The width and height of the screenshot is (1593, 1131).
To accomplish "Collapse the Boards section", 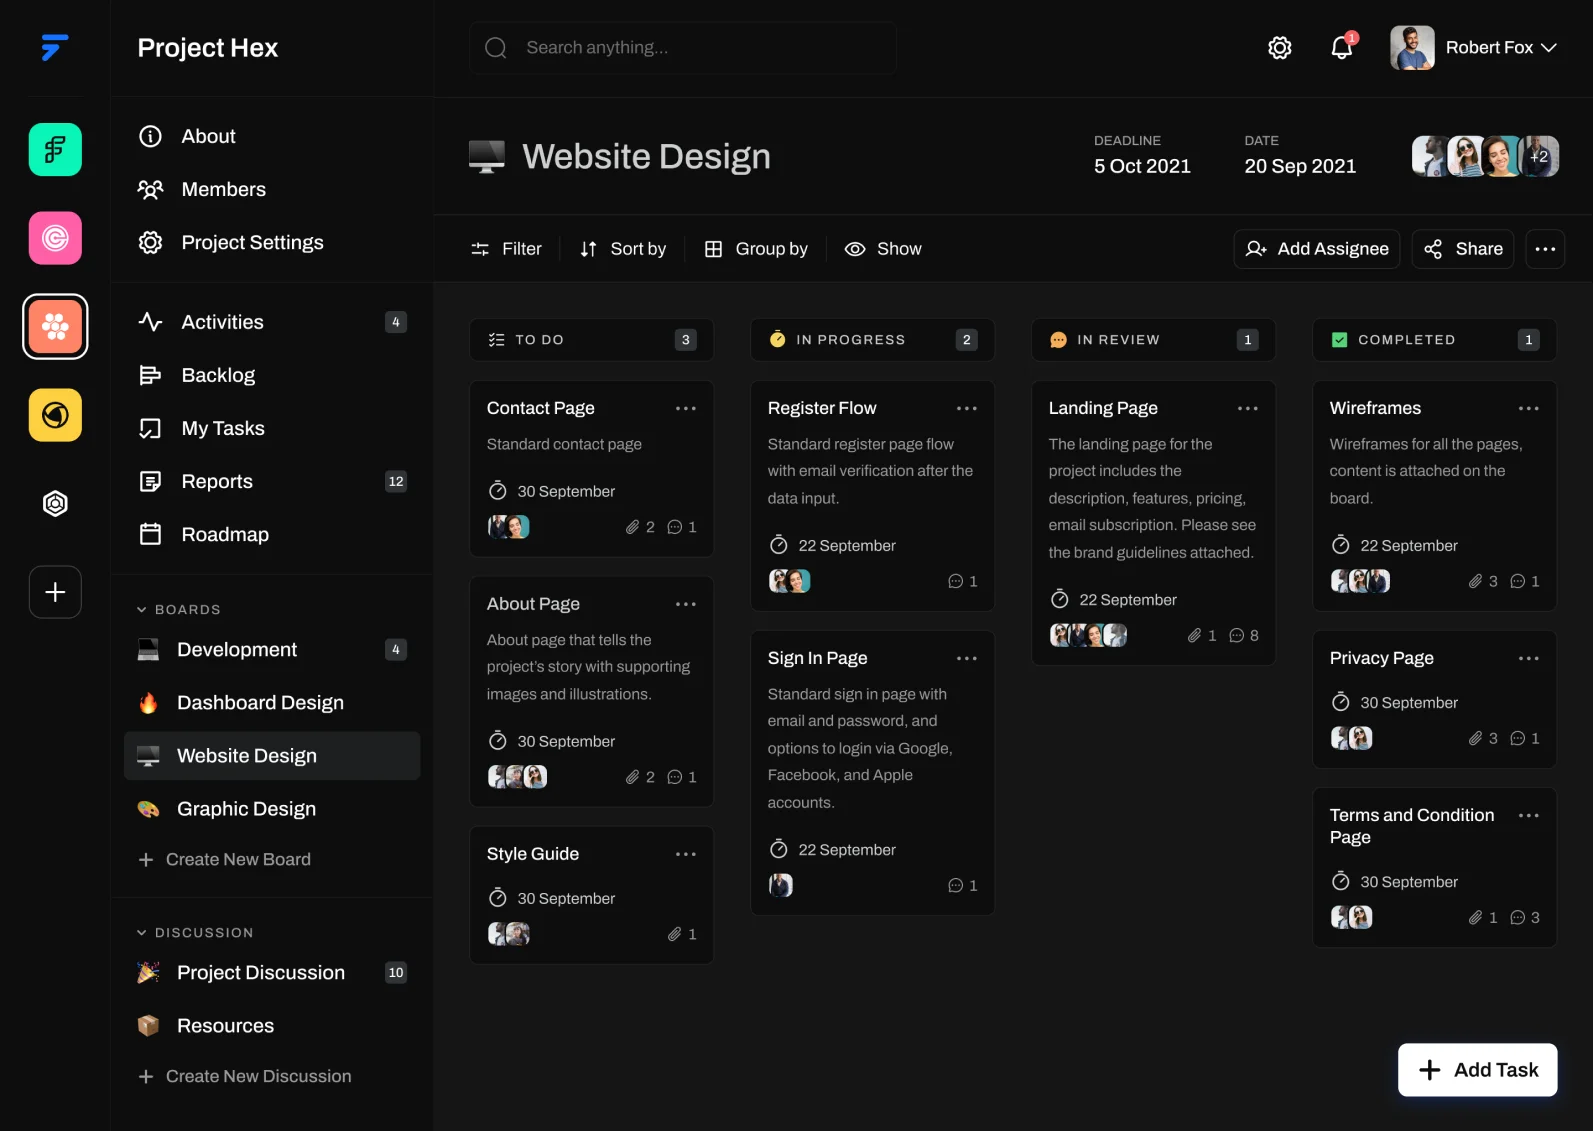I will [142, 610].
